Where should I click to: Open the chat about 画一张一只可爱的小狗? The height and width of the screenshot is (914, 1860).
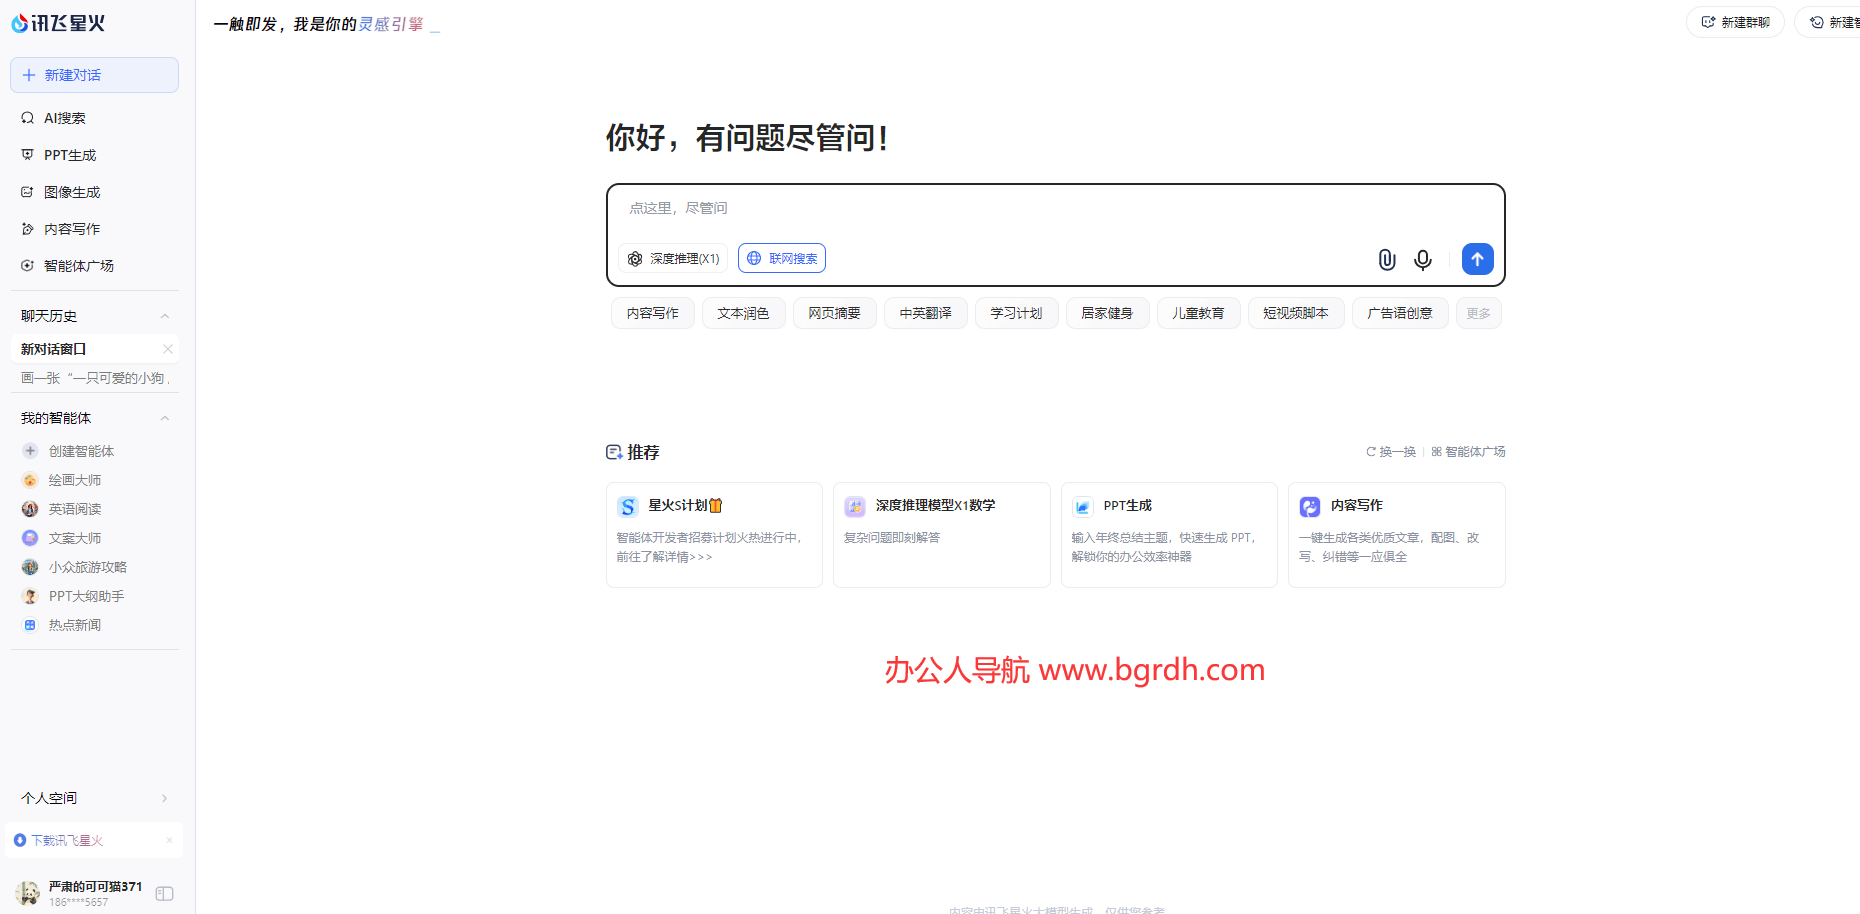point(94,378)
